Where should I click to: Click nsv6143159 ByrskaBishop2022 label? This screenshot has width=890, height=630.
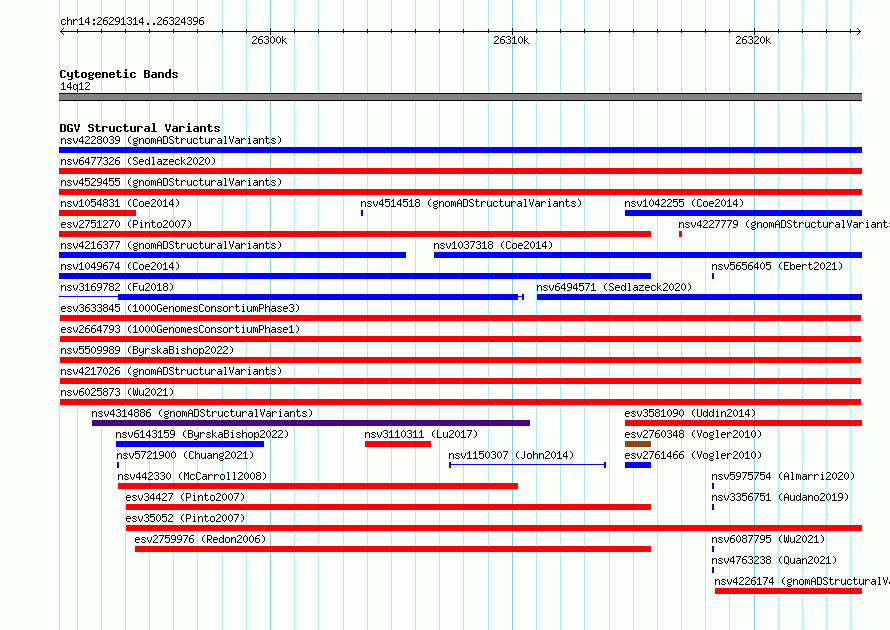(x=202, y=434)
